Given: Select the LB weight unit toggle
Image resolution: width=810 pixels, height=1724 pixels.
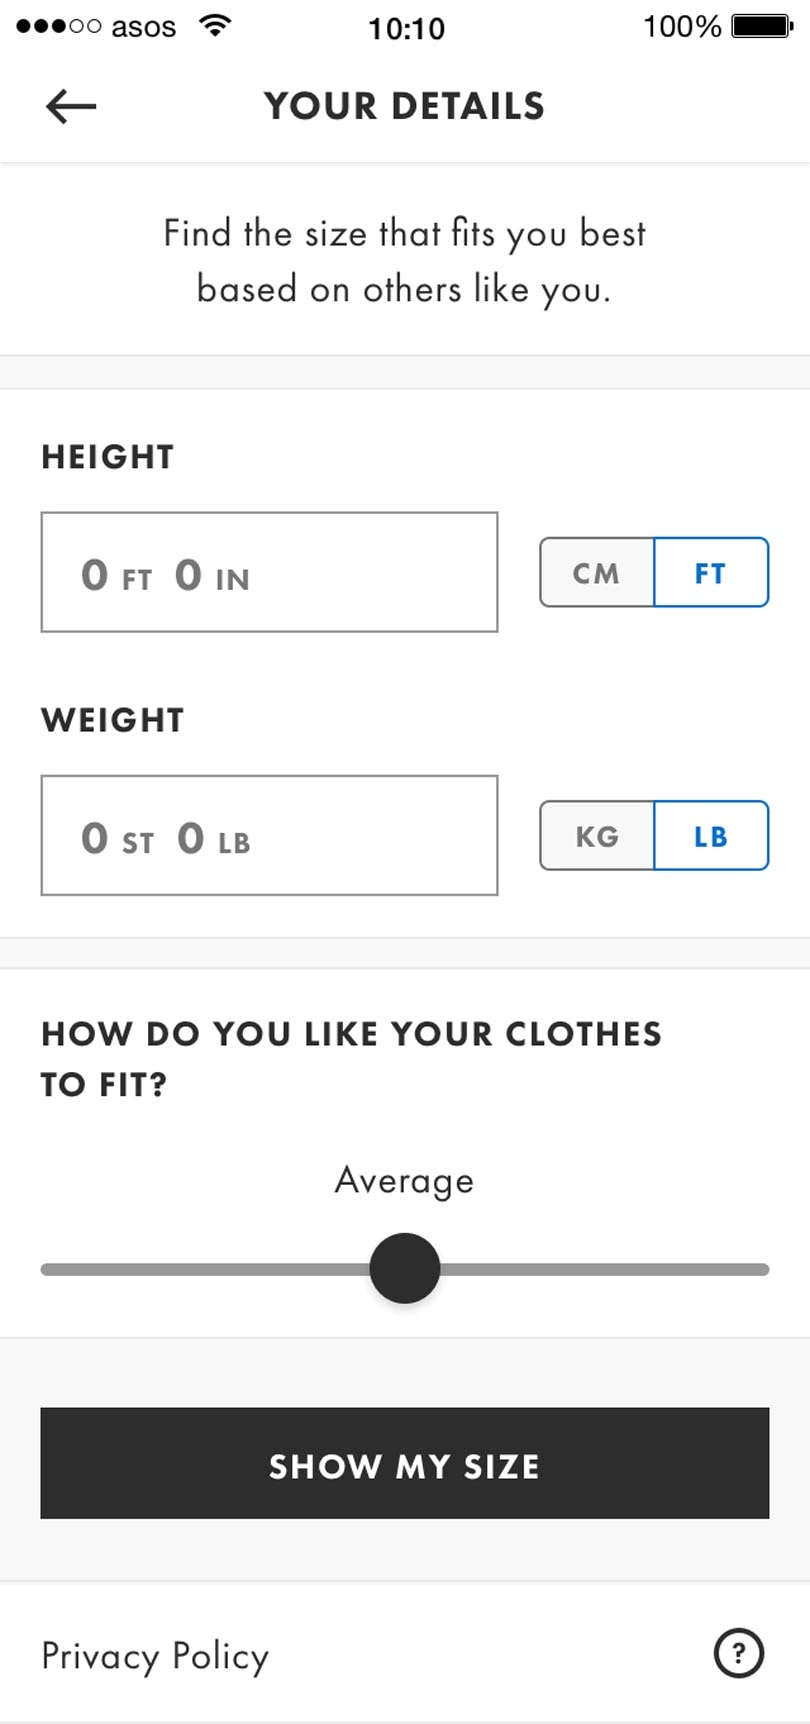Looking at the screenshot, I should tap(711, 836).
